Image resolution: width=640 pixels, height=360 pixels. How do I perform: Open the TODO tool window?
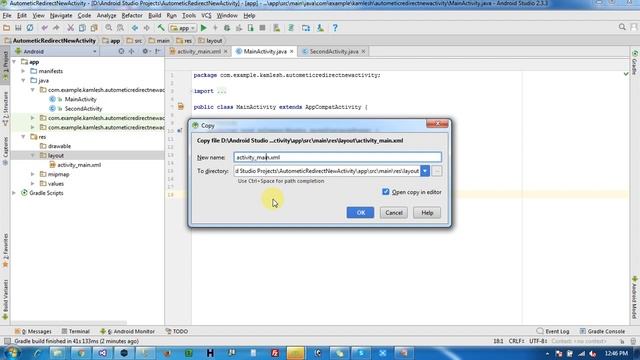tap(177, 331)
